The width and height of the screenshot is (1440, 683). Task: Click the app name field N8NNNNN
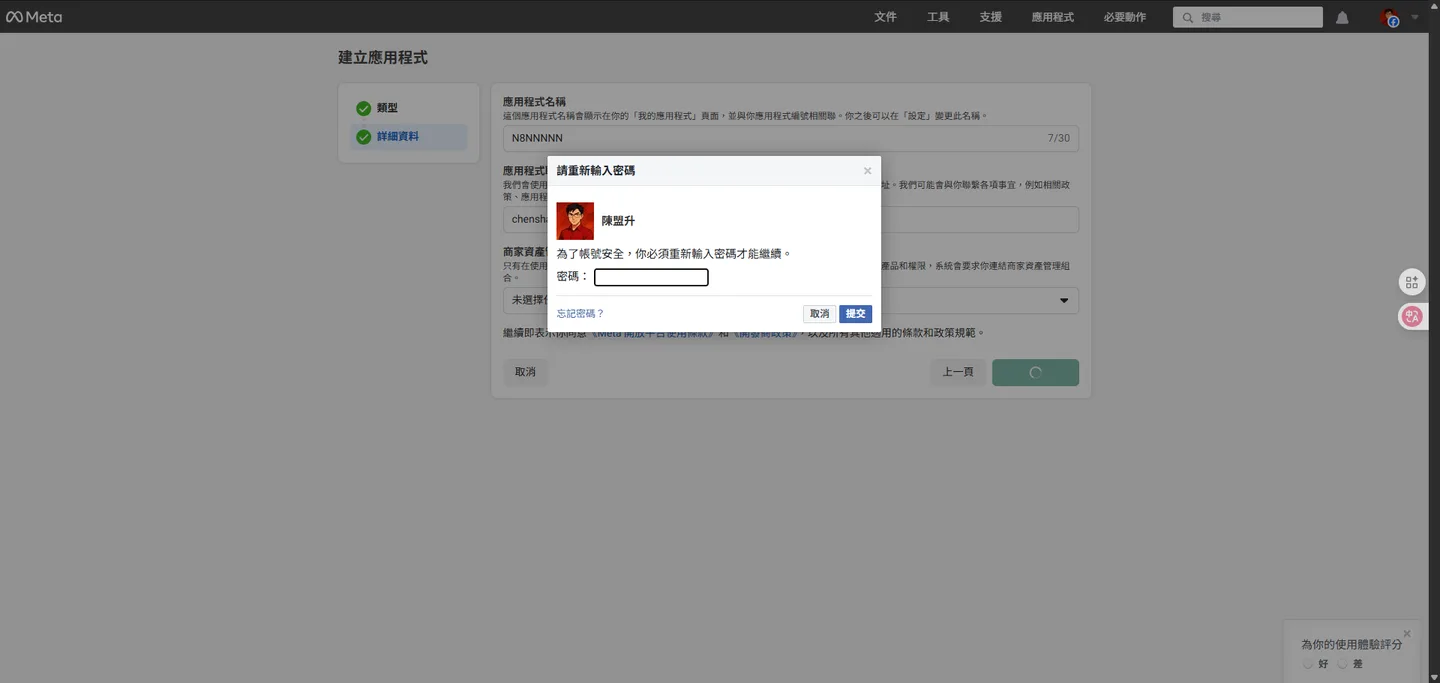[x=790, y=138]
